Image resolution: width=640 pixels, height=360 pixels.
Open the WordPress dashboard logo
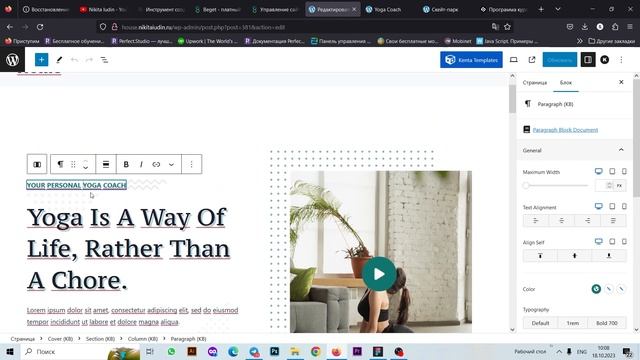[12, 60]
